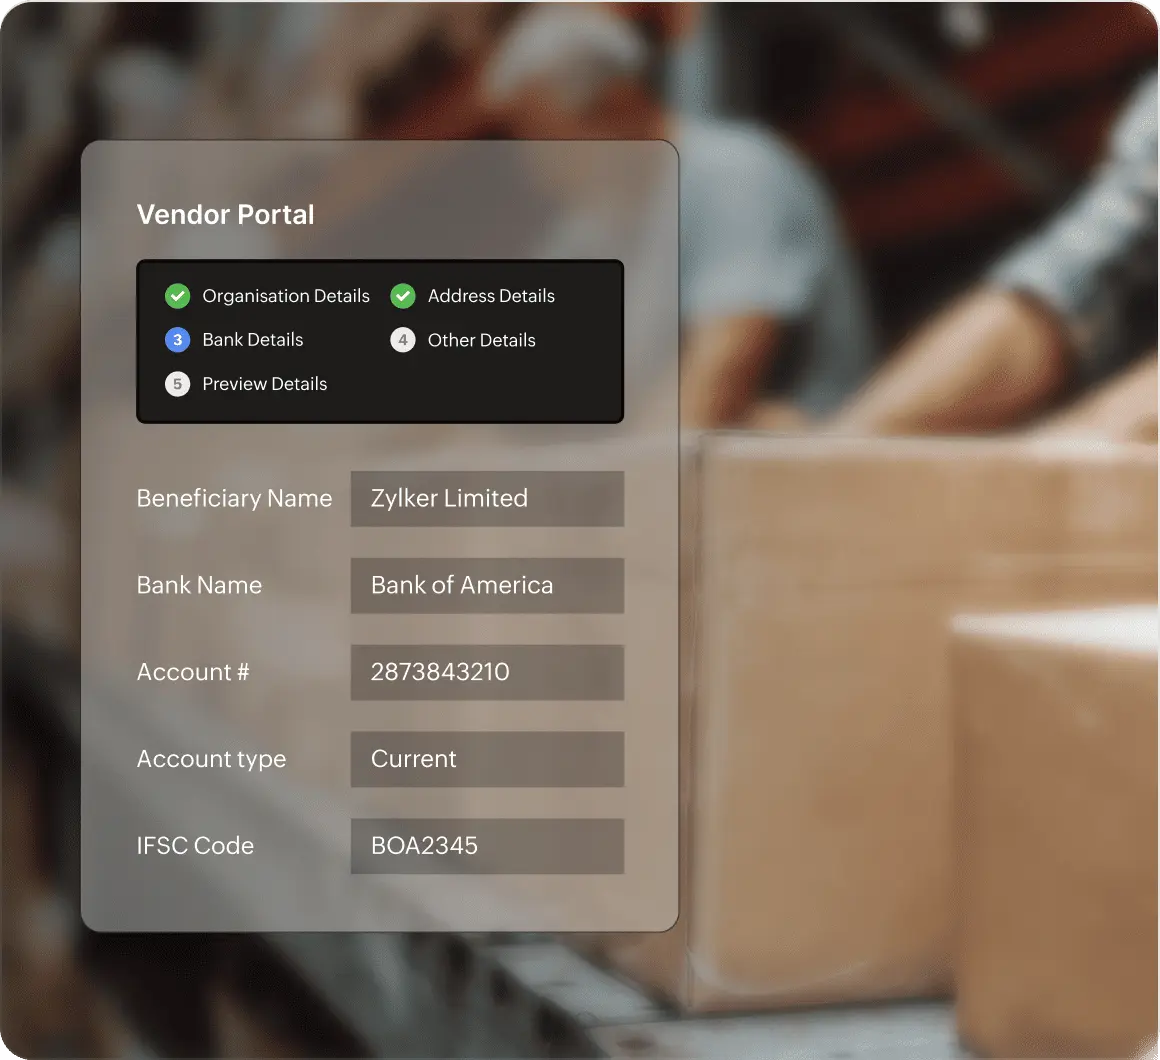
Task: Click the green check icon for Address Details
Action: pyautogui.click(x=403, y=296)
